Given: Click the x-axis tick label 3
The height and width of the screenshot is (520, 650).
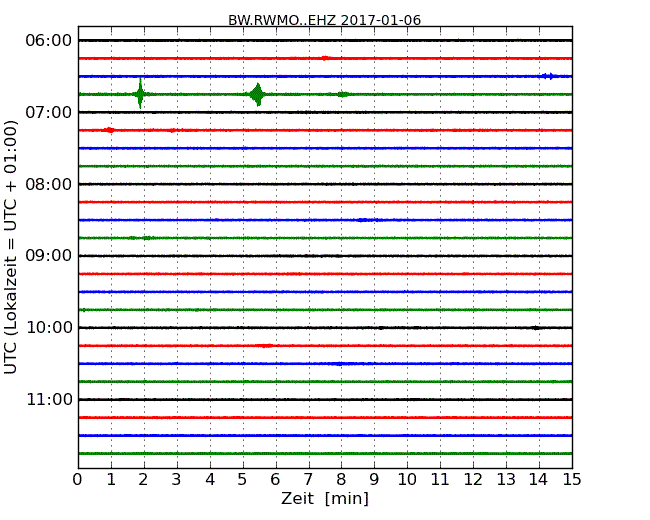Looking at the screenshot, I should [x=177, y=479].
